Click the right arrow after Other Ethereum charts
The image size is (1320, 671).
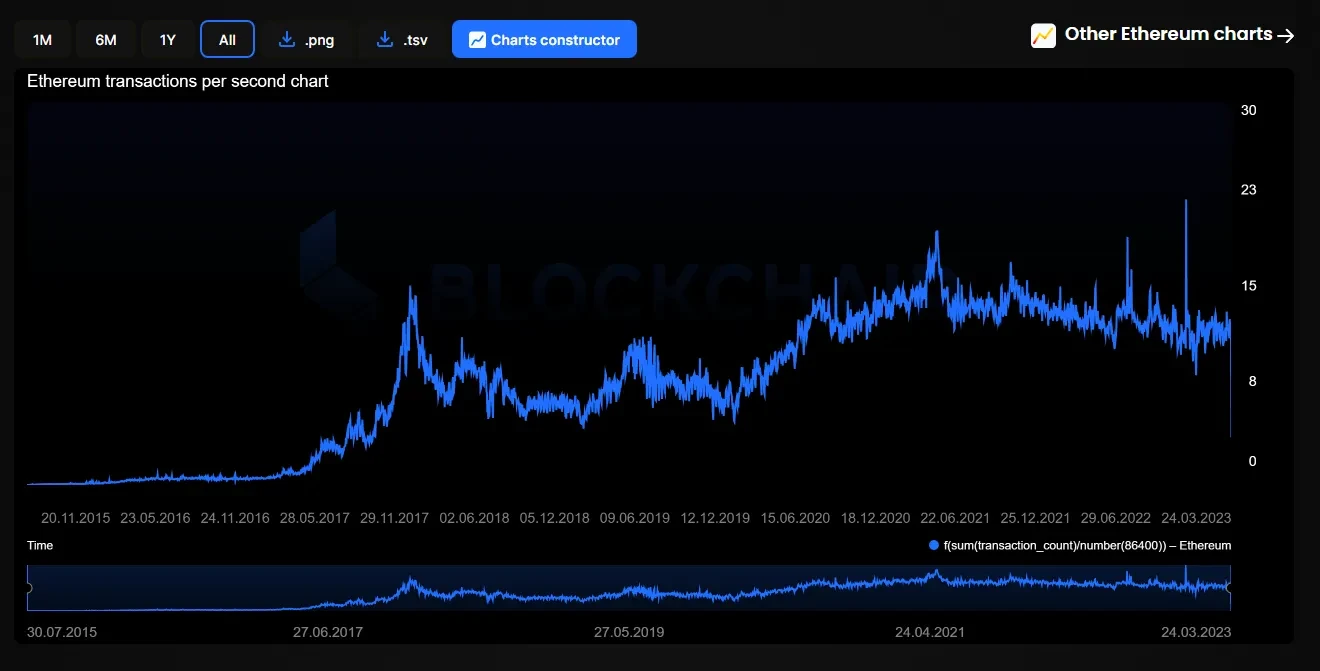(1287, 35)
